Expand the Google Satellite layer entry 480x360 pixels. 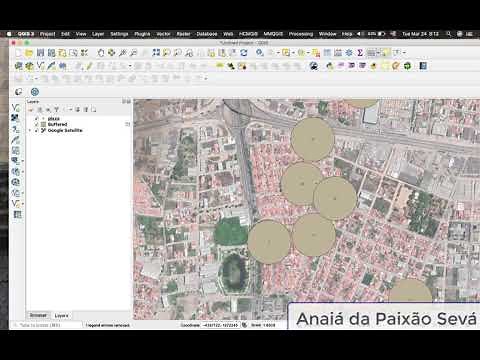click(31, 130)
